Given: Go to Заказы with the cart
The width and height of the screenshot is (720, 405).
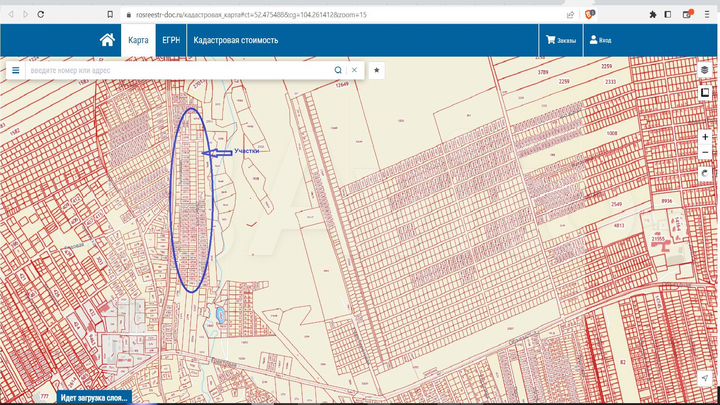Looking at the screenshot, I should (560, 40).
